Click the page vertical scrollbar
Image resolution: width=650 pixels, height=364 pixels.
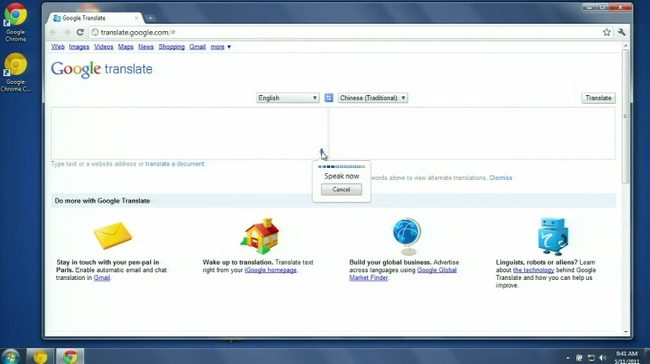626,116
